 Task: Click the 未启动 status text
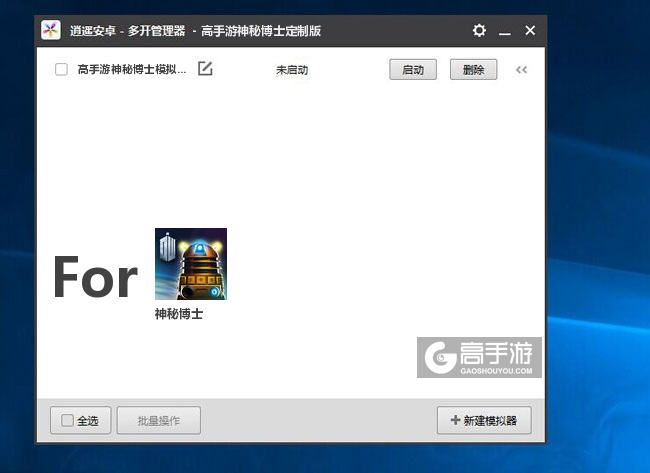click(x=293, y=70)
